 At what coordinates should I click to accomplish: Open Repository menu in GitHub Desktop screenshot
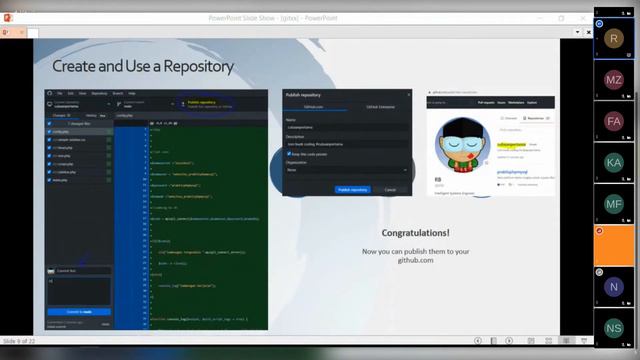[x=99, y=93]
